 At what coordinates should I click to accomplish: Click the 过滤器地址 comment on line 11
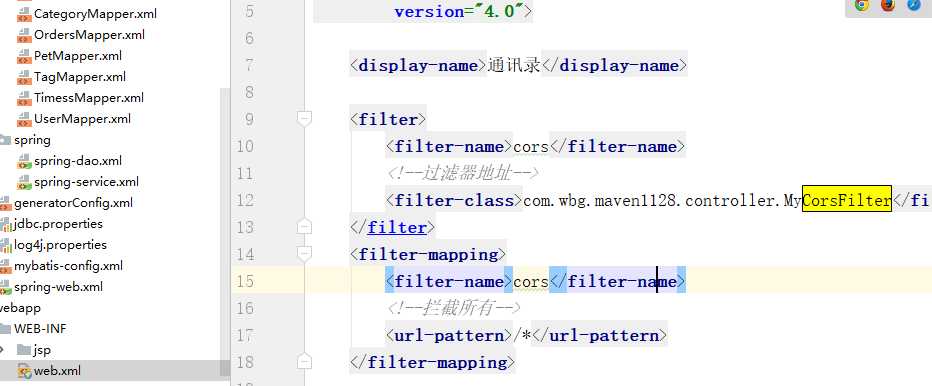(x=462, y=173)
